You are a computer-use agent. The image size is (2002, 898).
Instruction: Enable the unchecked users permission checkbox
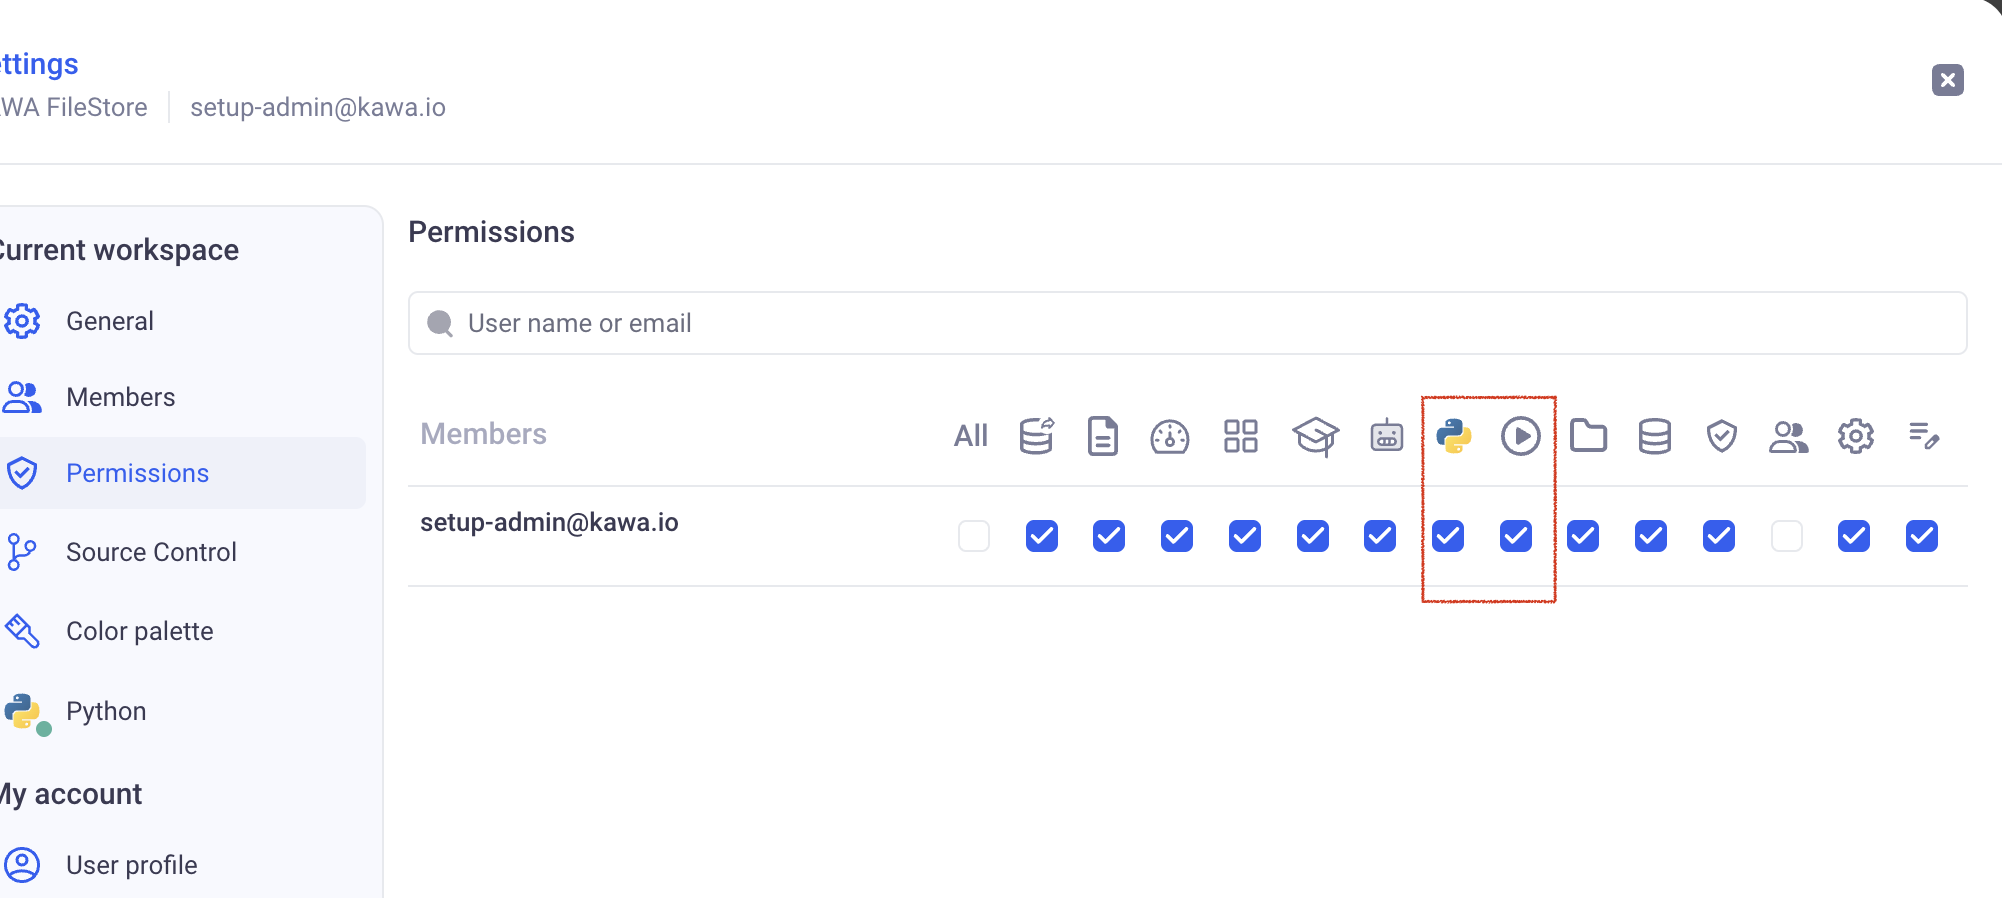(1786, 536)
